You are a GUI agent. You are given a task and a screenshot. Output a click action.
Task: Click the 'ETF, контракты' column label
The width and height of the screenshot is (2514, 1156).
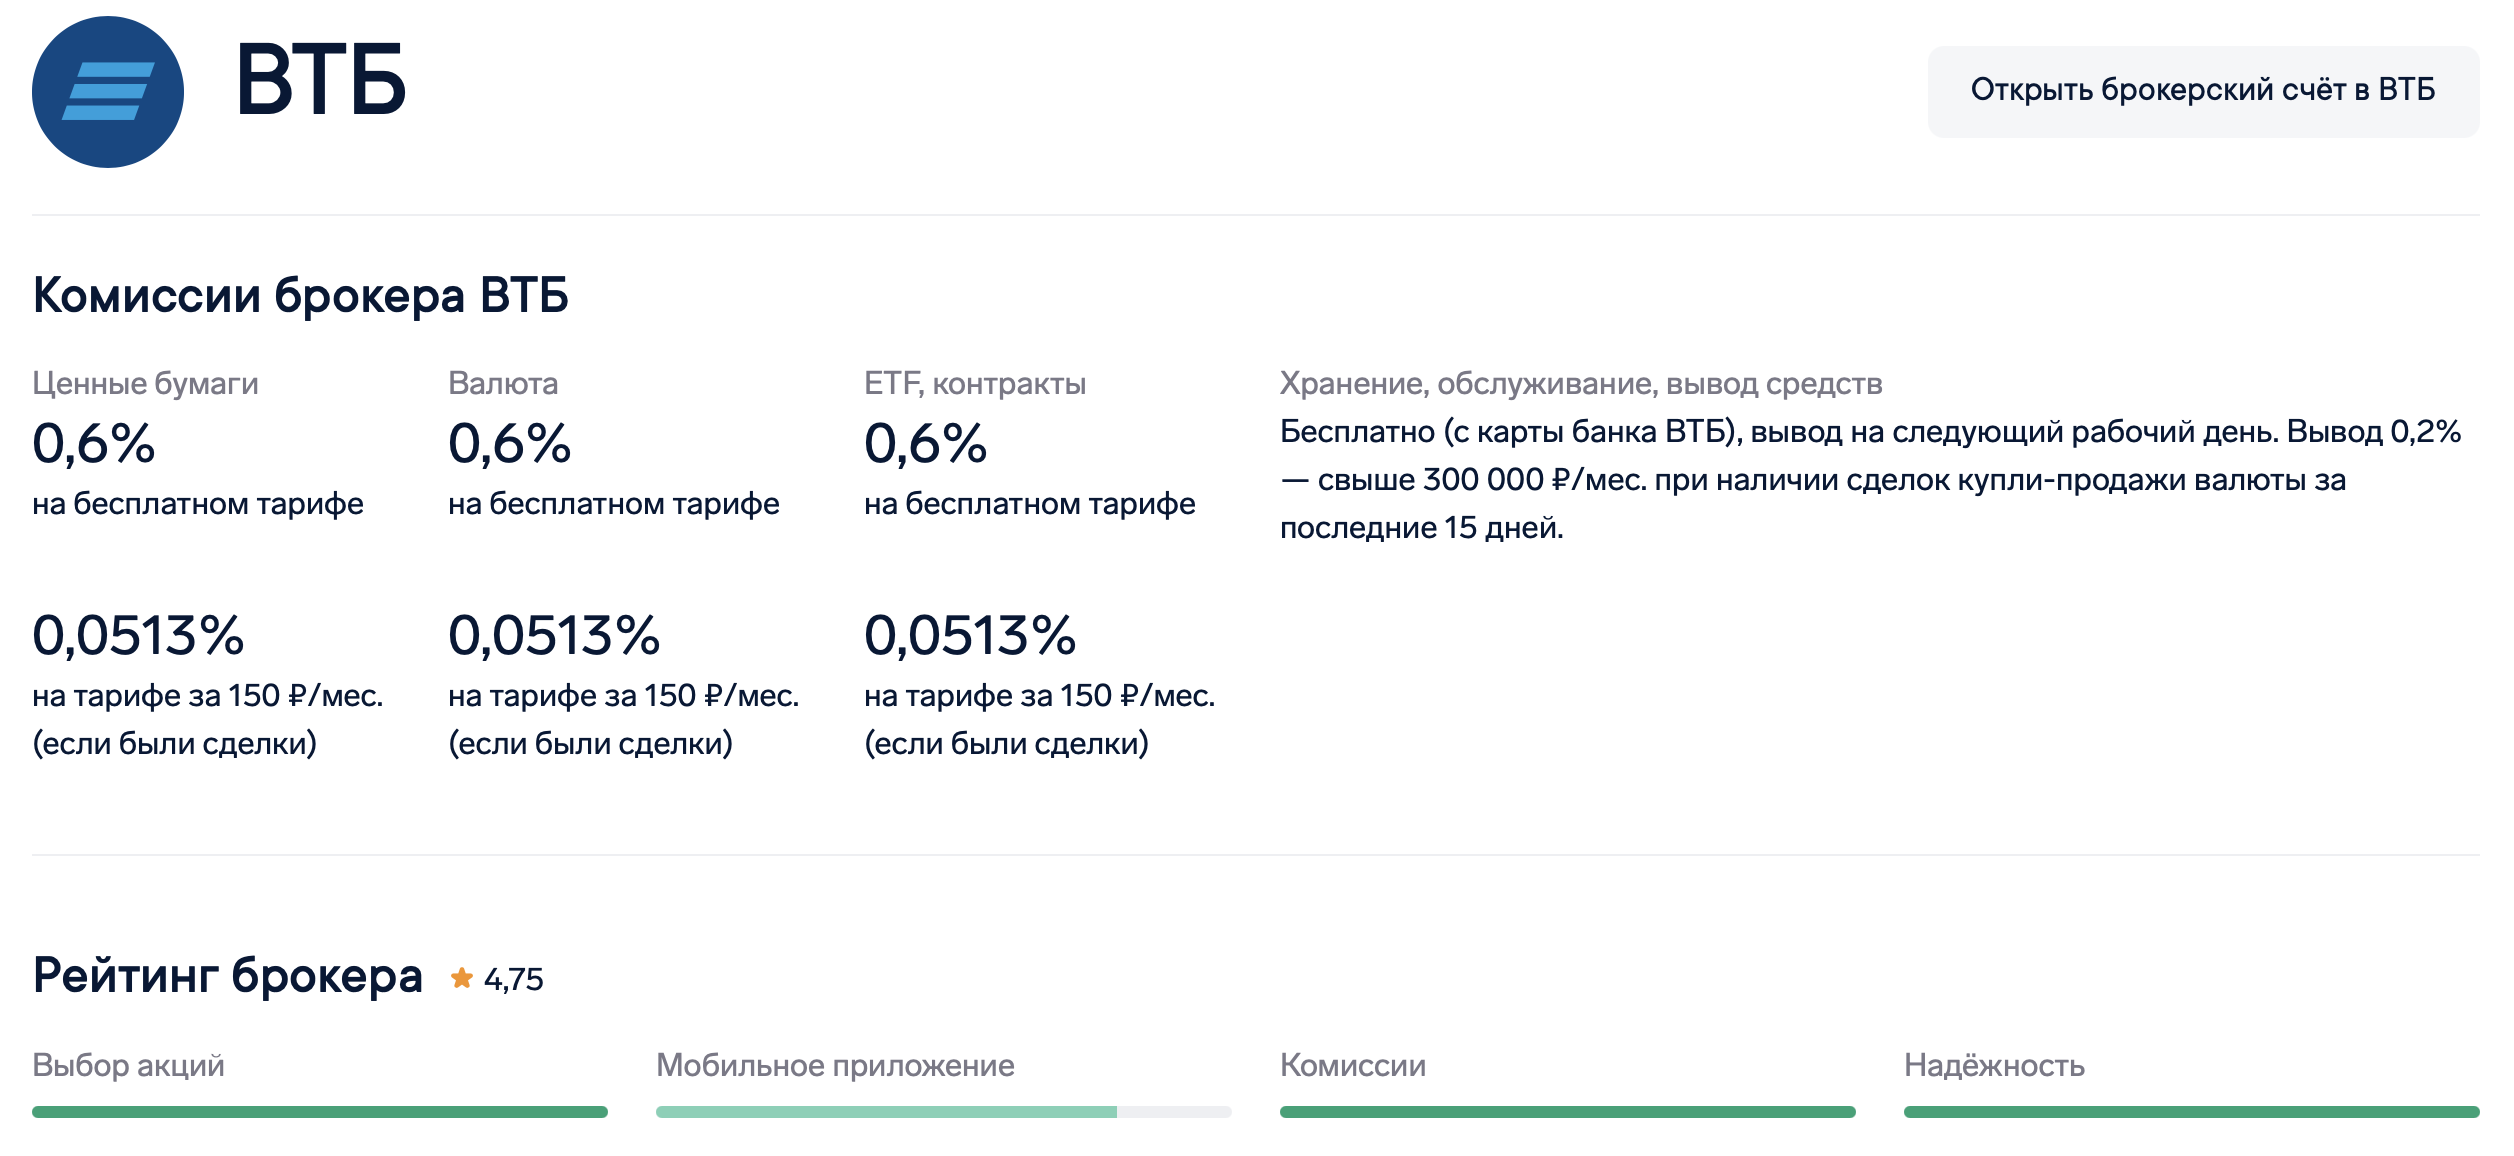tap(975, 383)
